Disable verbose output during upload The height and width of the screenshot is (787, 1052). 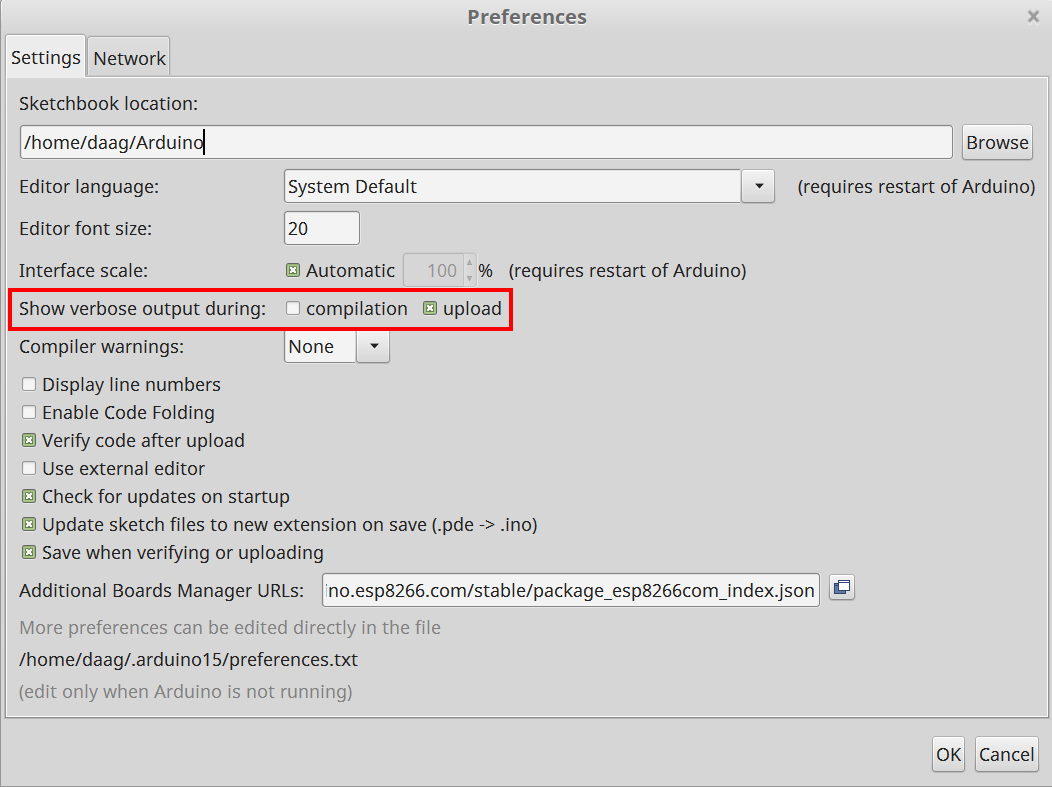(430, 309)
